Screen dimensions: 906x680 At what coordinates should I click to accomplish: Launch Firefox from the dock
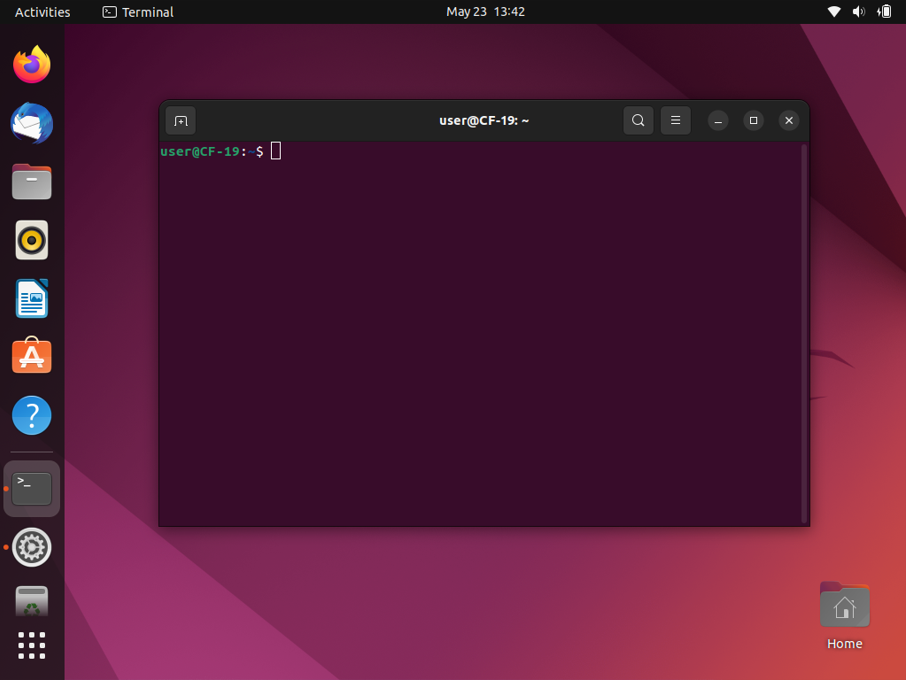pos(32,65)
